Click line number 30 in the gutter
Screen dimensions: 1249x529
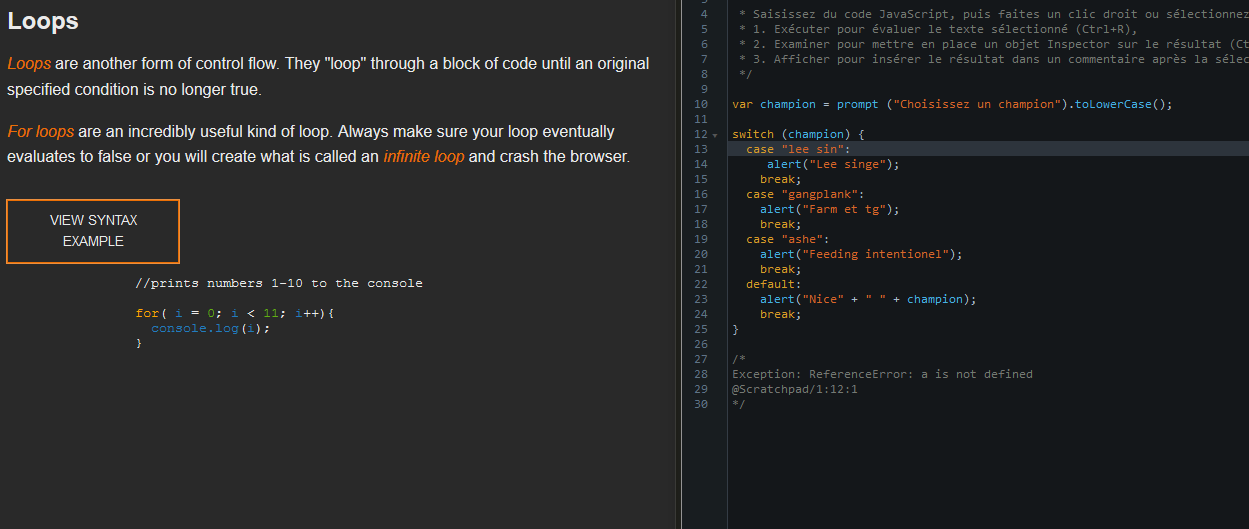tap(701, 404)
